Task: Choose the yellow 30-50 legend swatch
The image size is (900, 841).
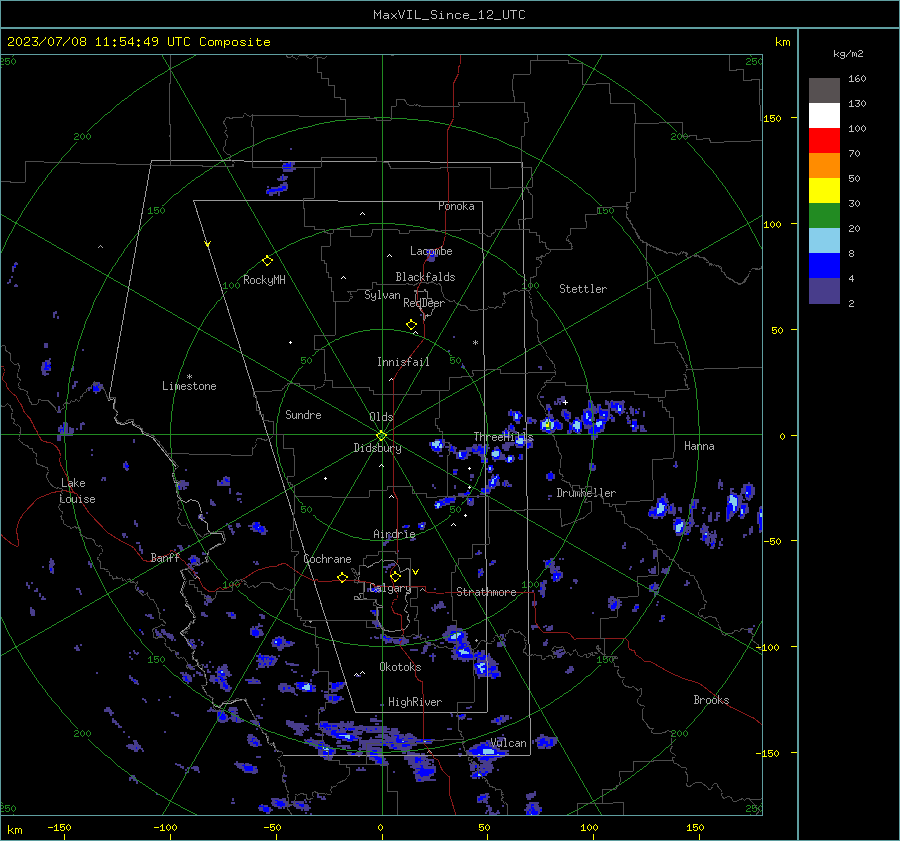Action: pyautogui.click(x=824, y=191)
